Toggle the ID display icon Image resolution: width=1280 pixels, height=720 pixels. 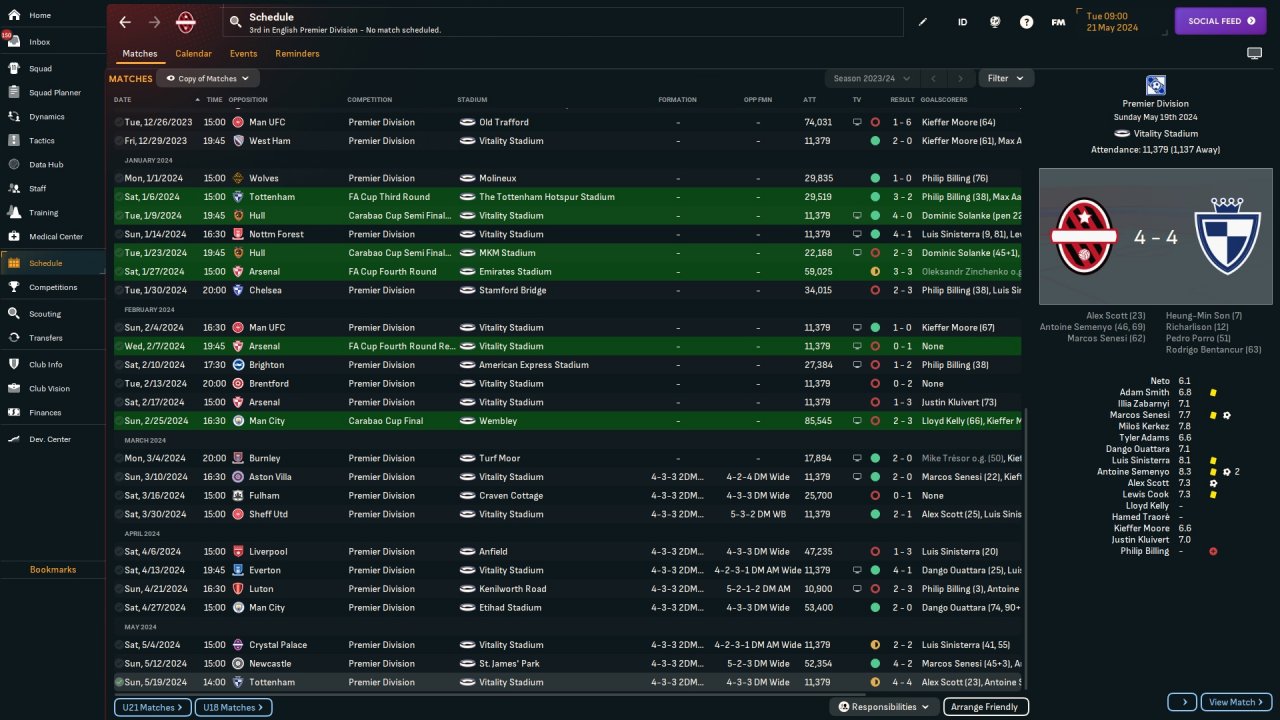point(962,22)
